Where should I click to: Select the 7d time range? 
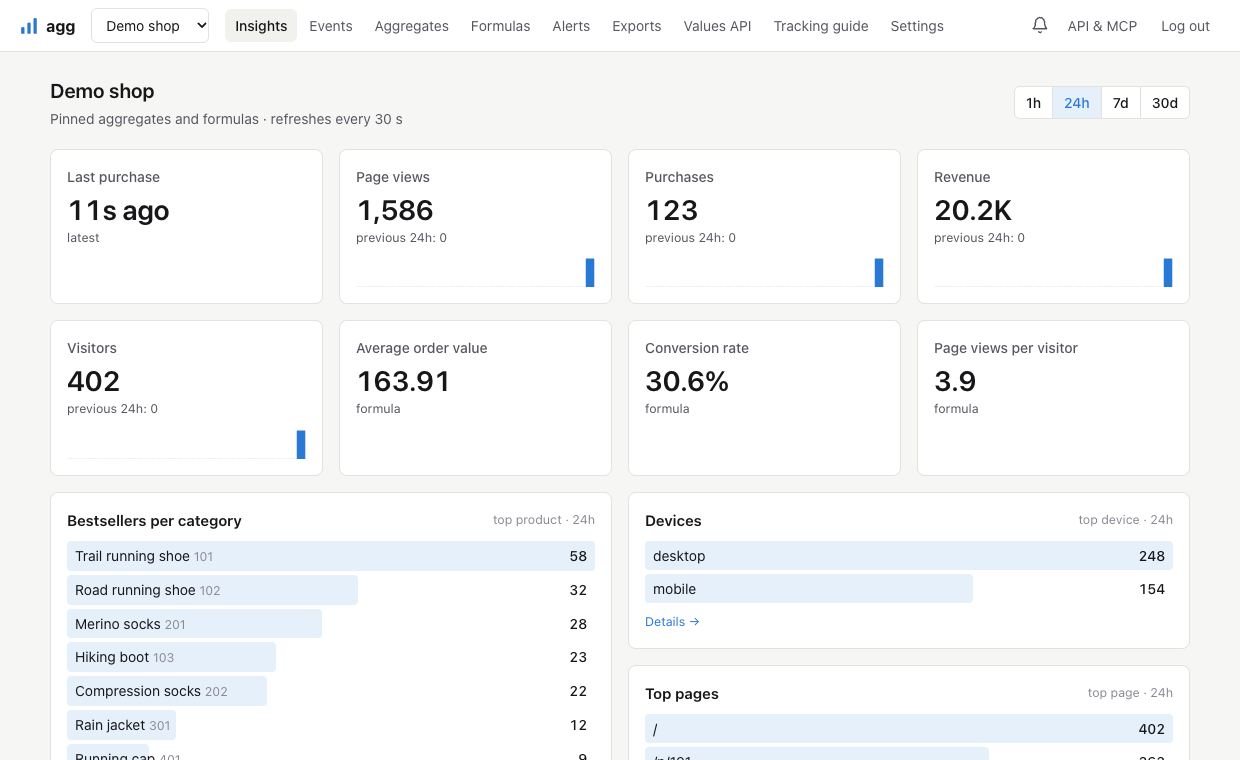1121,103
